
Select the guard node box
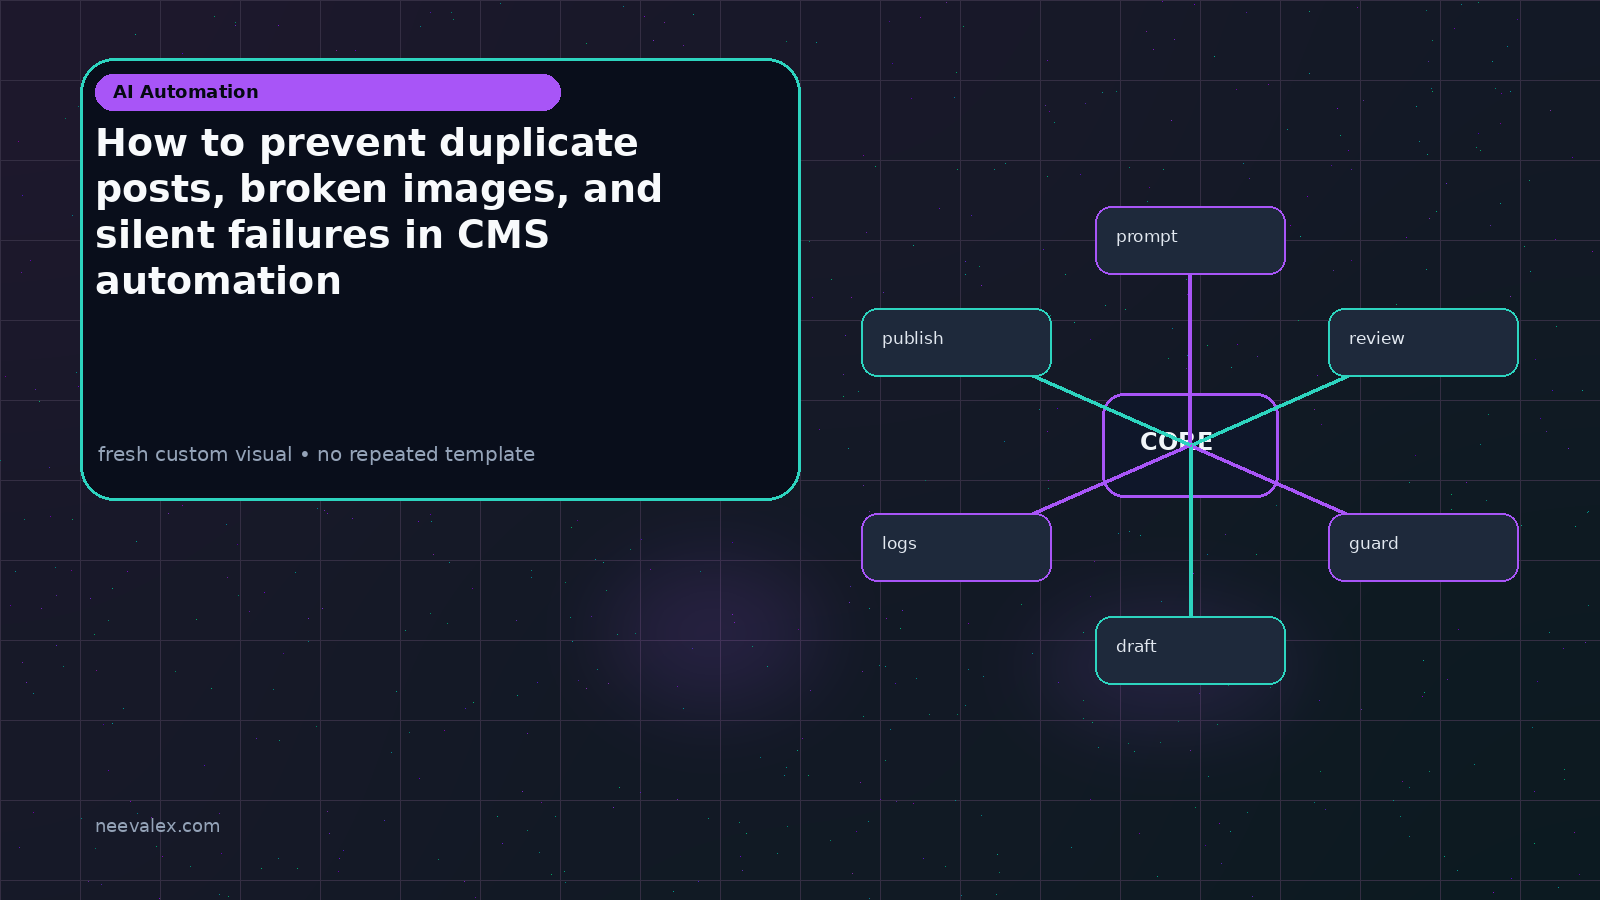1423,547
